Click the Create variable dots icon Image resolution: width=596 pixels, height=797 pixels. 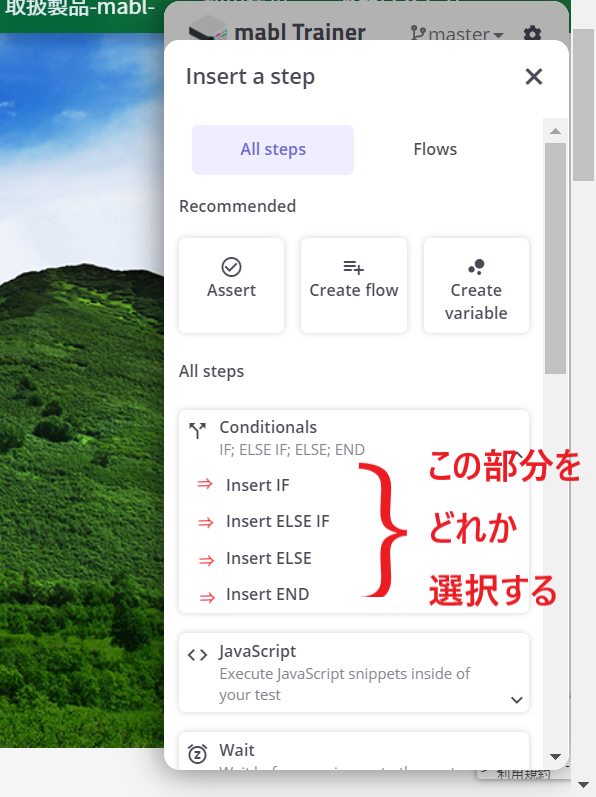point(476,267)
